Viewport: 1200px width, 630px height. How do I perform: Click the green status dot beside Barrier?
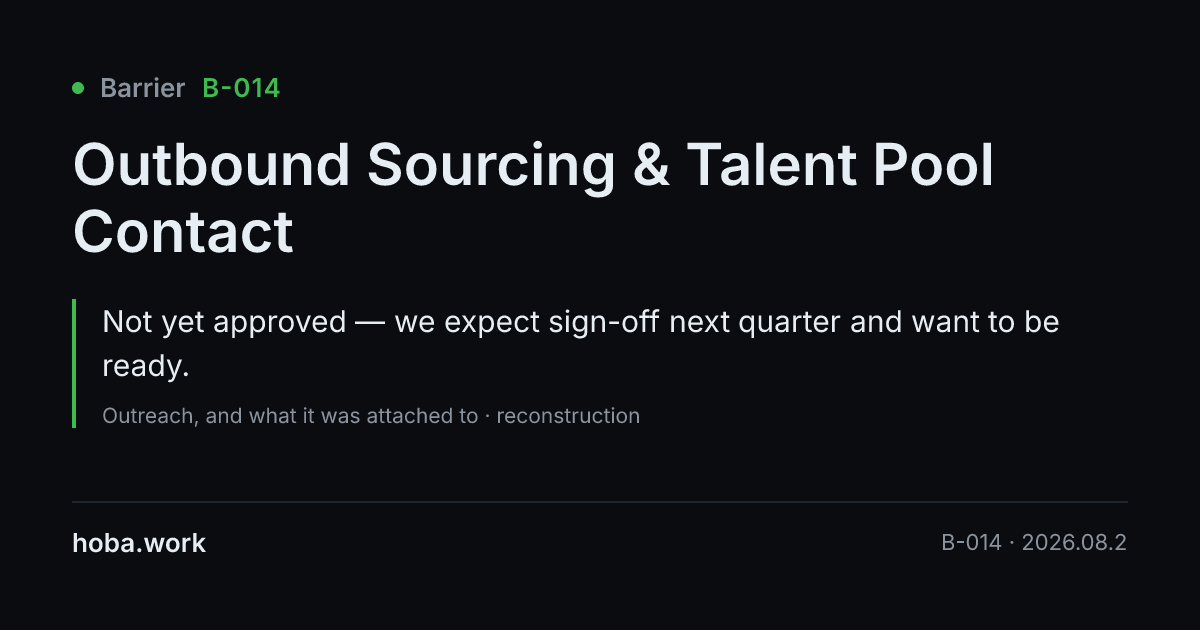pyautogui.click(x=78, y=88)
